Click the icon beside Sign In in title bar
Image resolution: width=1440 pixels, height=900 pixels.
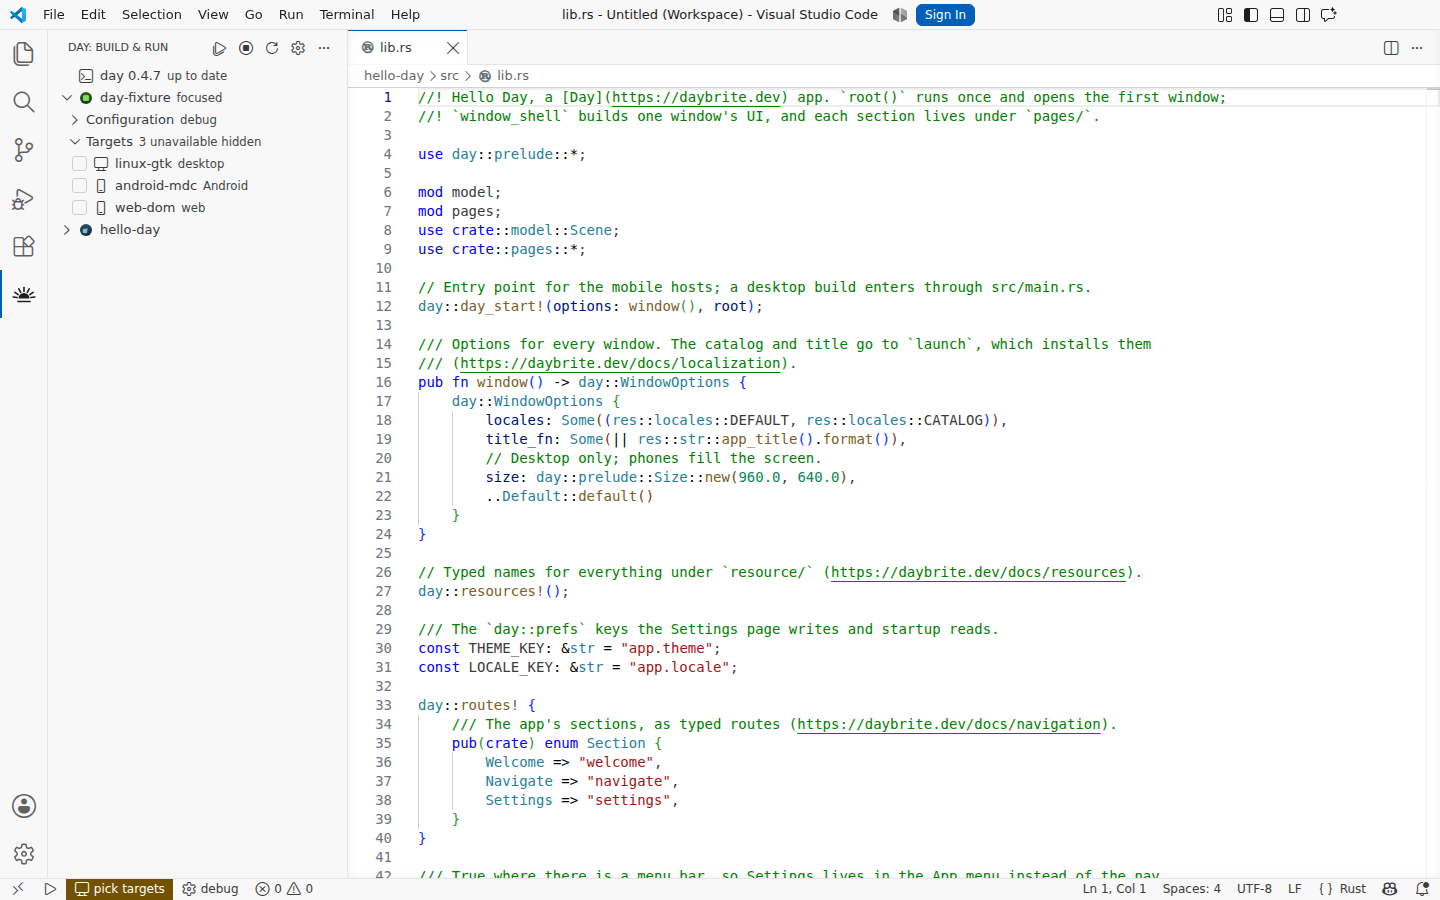(900, 15)
